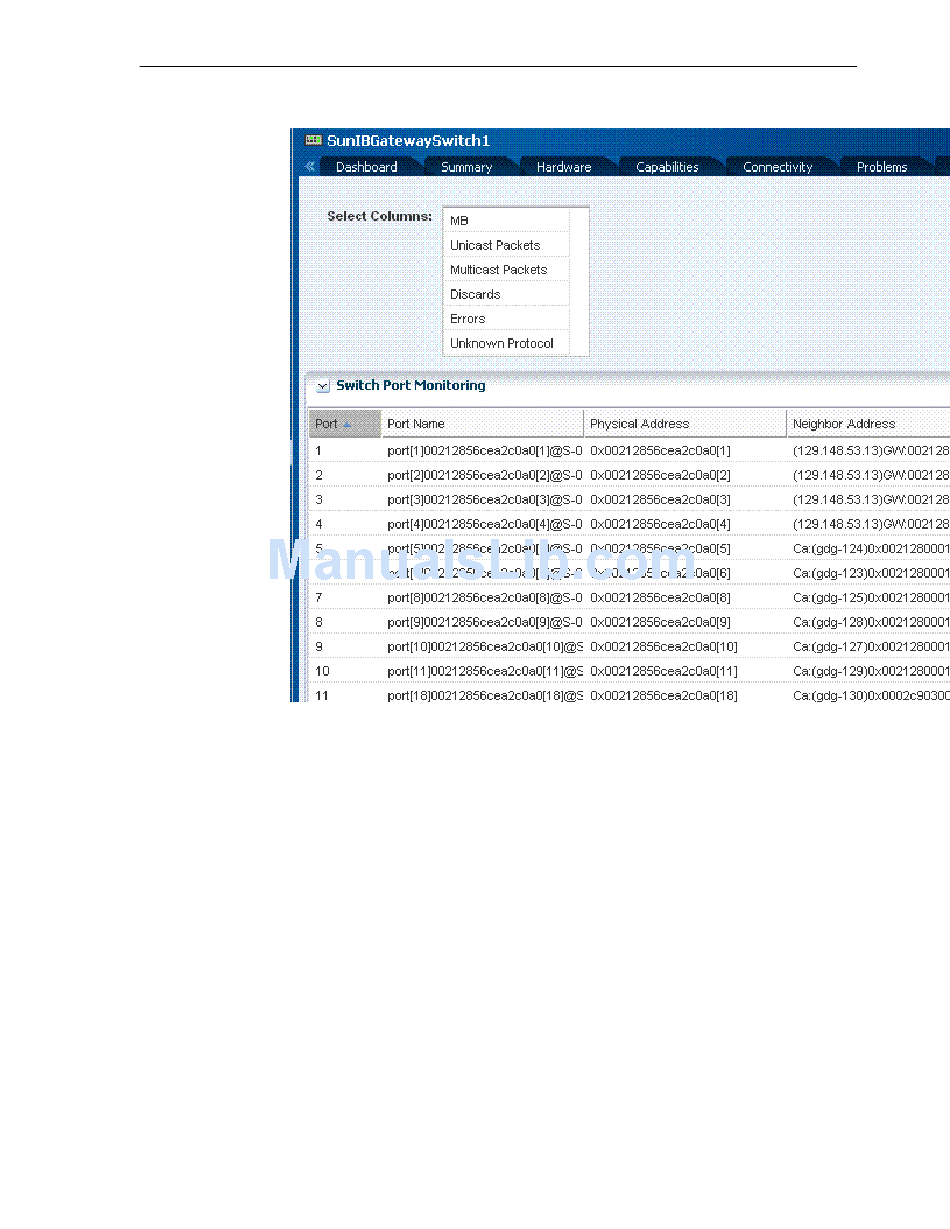Click neighbor address Ca:(gdg-127)
950x1229 pixels.
point(871,646)
